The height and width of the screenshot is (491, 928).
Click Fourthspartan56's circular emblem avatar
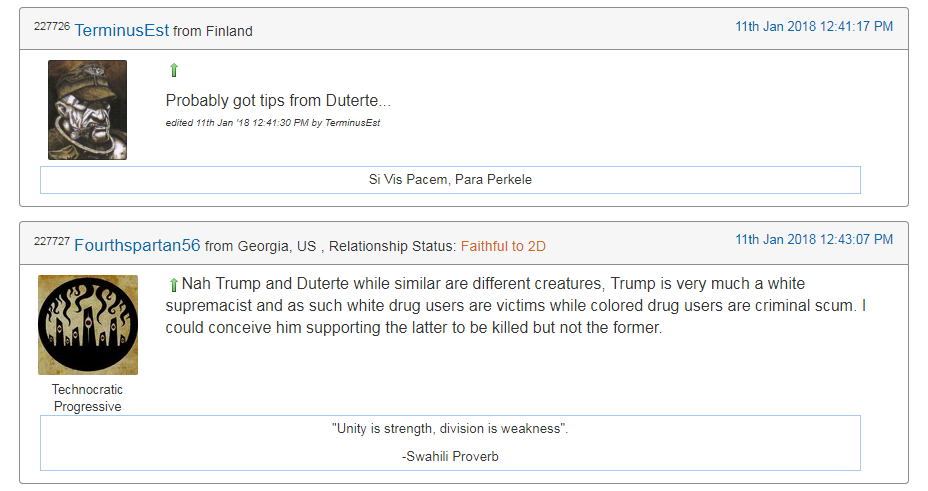88,325
